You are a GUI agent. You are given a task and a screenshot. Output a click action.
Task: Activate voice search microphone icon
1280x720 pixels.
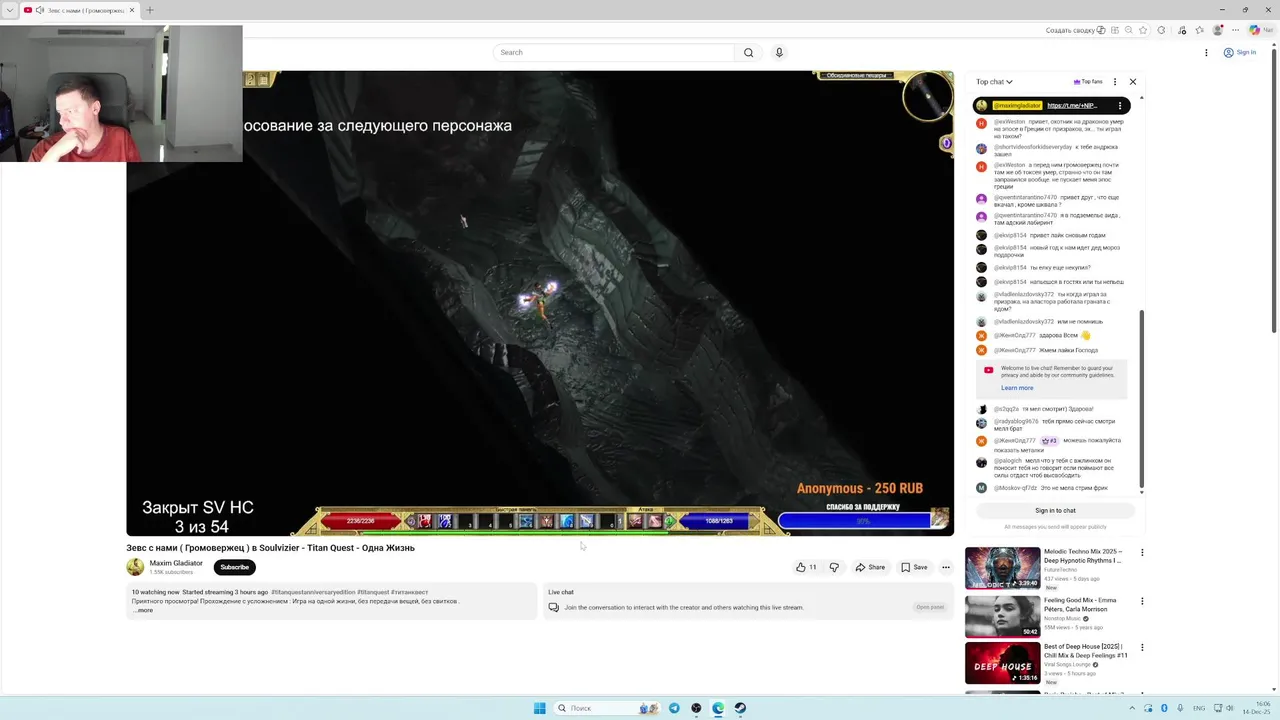779,52
